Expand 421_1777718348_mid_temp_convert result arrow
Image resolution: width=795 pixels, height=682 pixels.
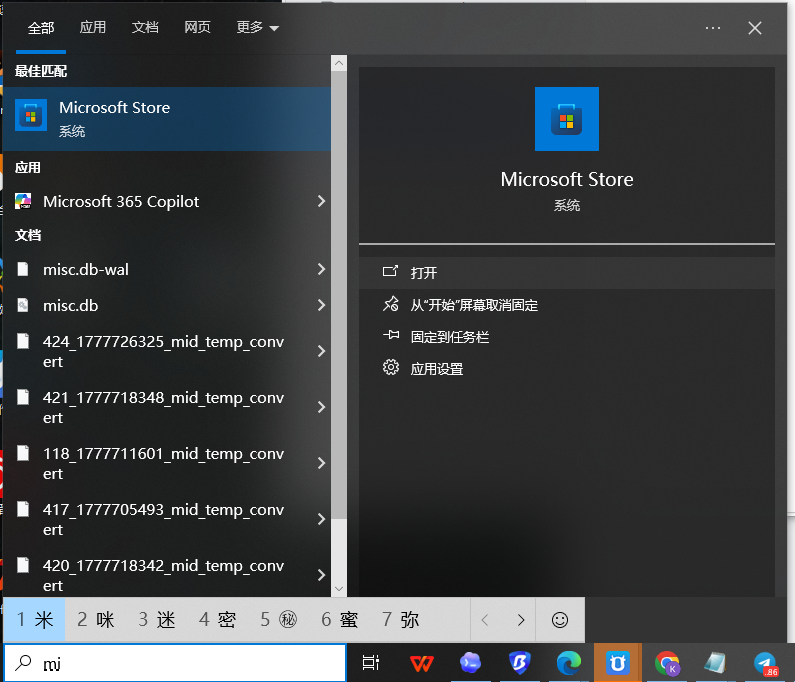coord(321,407)
